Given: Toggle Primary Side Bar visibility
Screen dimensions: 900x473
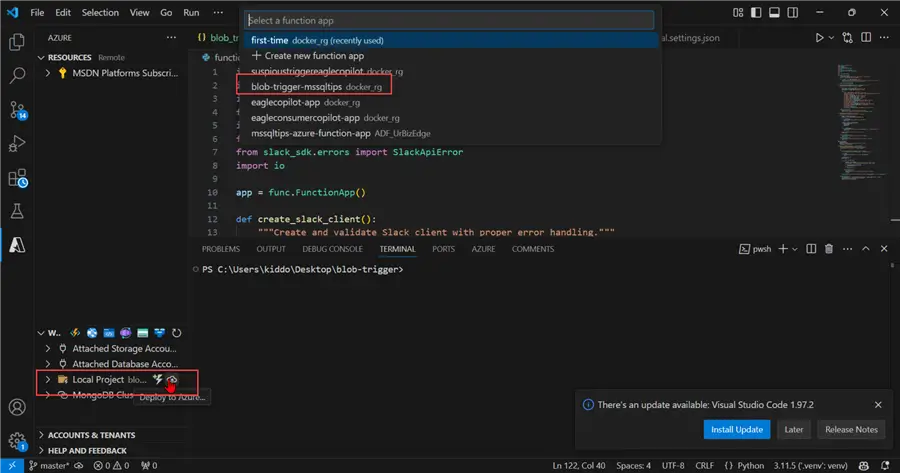Looking at the screenshot, I should coord(756,13).
